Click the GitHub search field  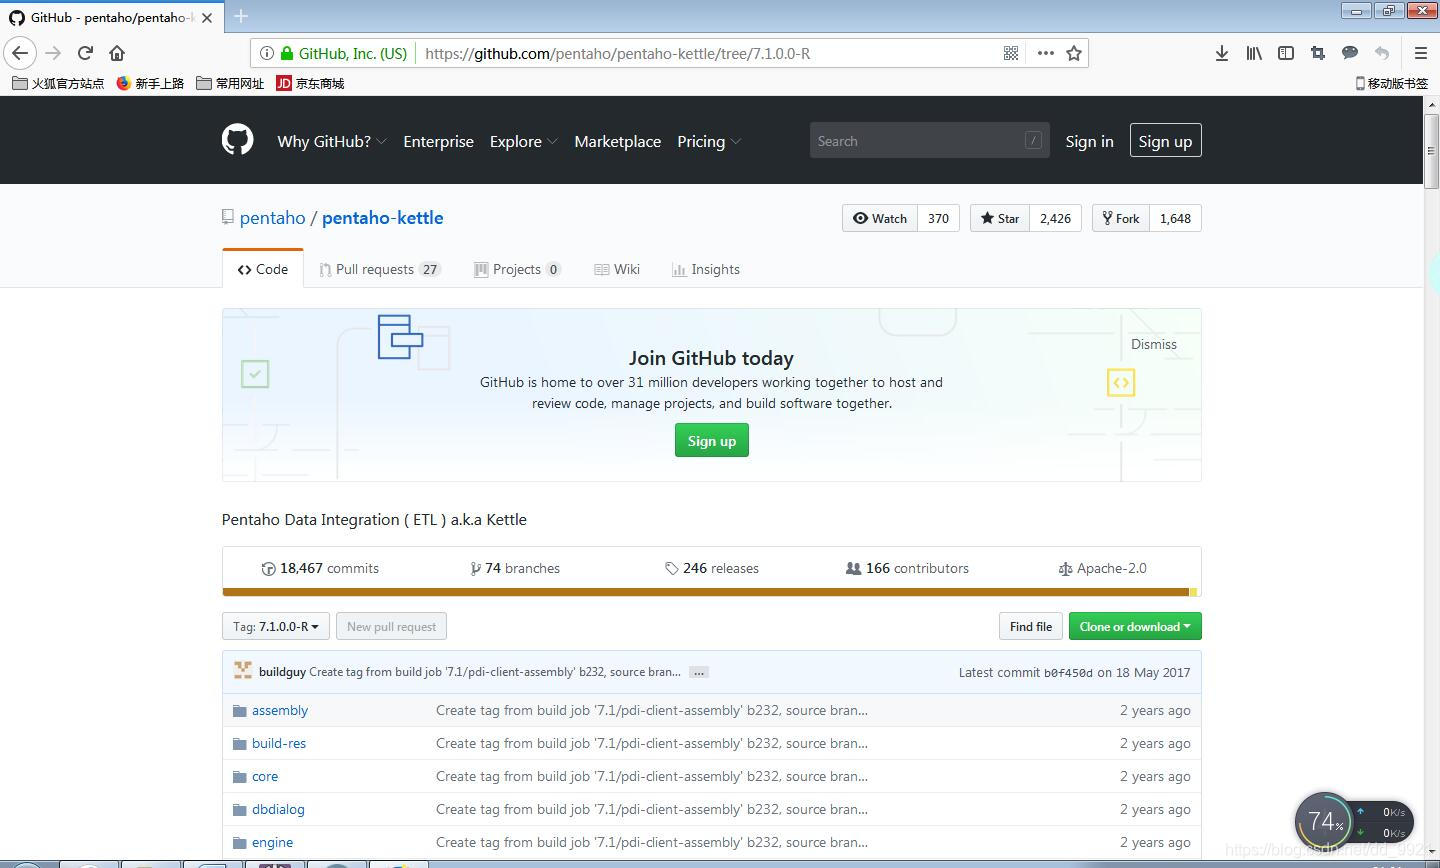click(929, 141)
